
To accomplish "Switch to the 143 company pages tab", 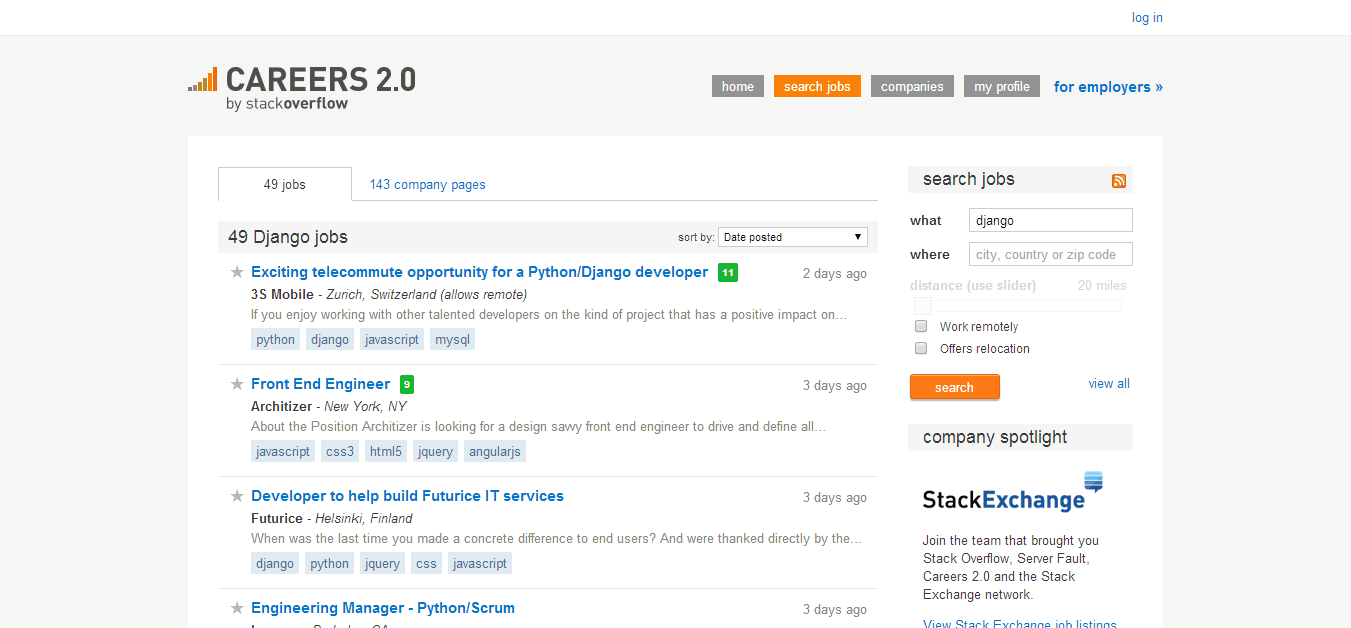I will [427, 185].
